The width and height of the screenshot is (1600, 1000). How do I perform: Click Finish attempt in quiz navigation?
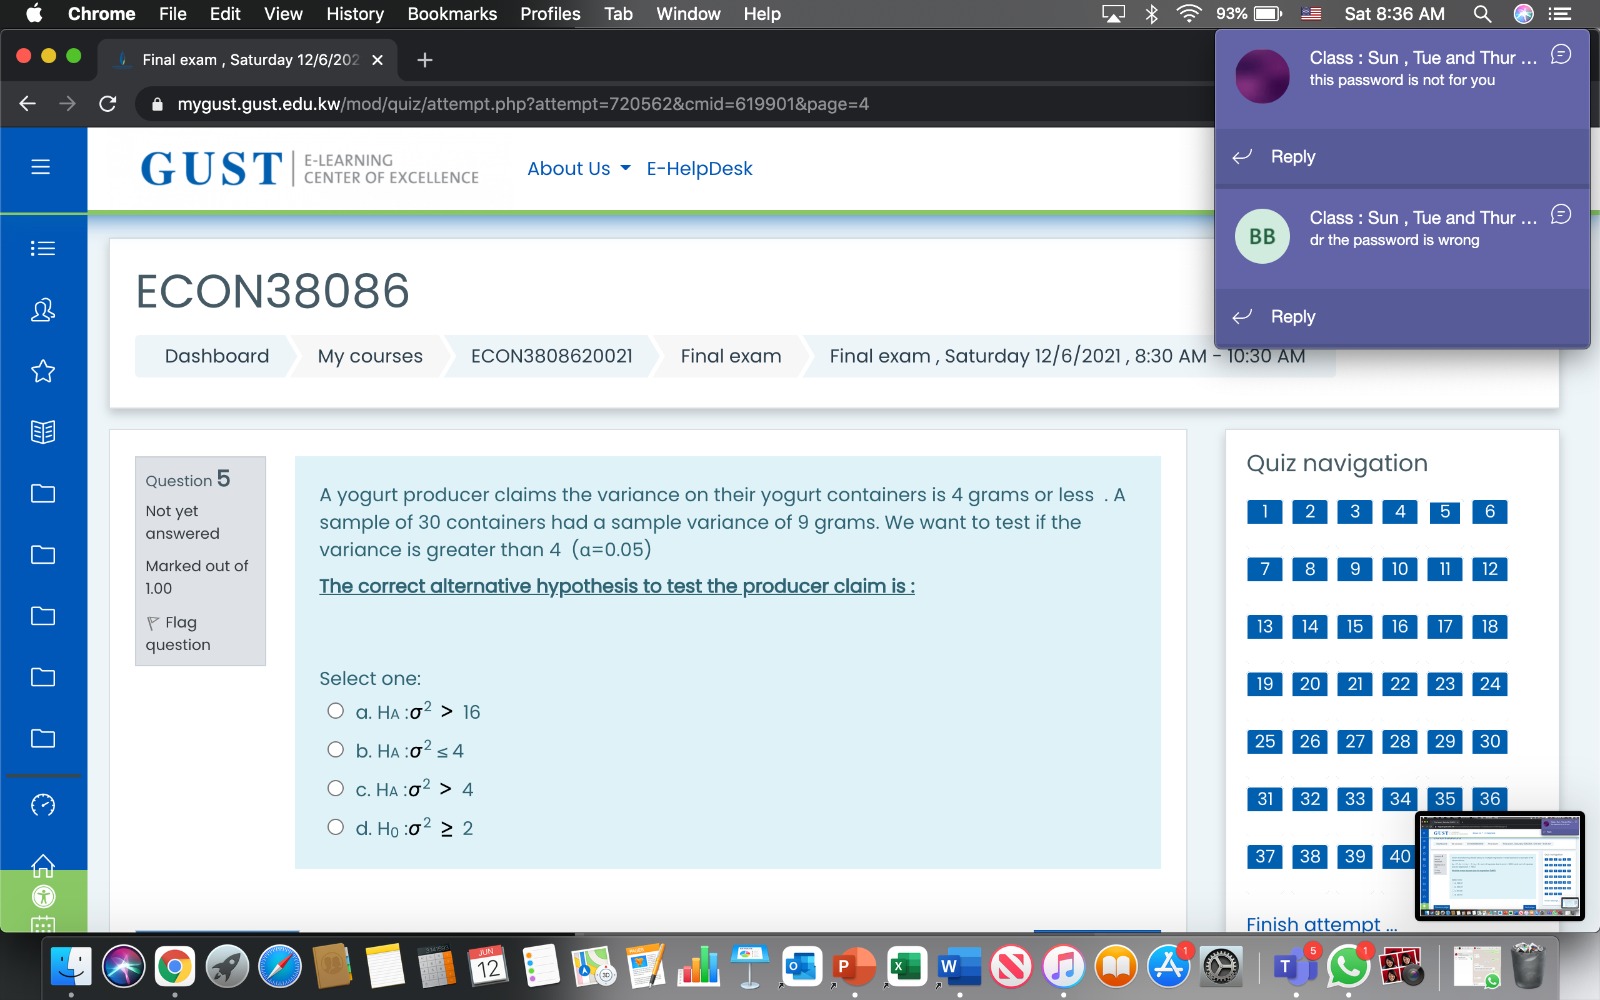coord(1319,924)
